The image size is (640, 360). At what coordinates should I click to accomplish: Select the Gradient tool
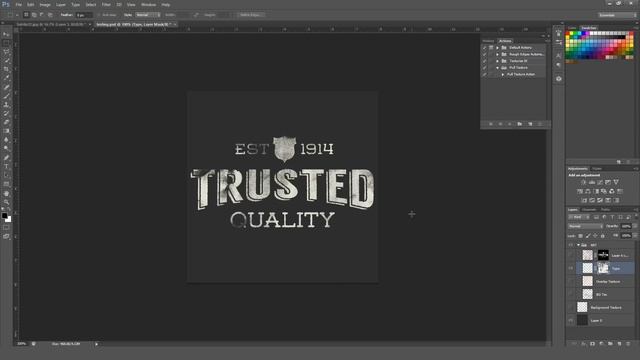pyautogui.click(x=6, y=131)
